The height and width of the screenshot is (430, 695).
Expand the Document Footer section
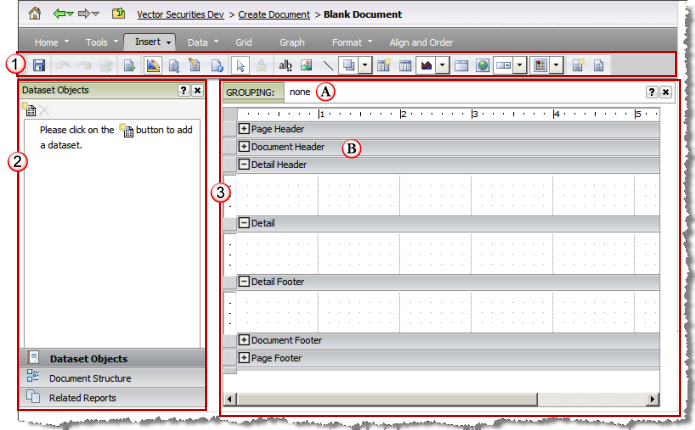pyautogui.click(x=244, y=340)
